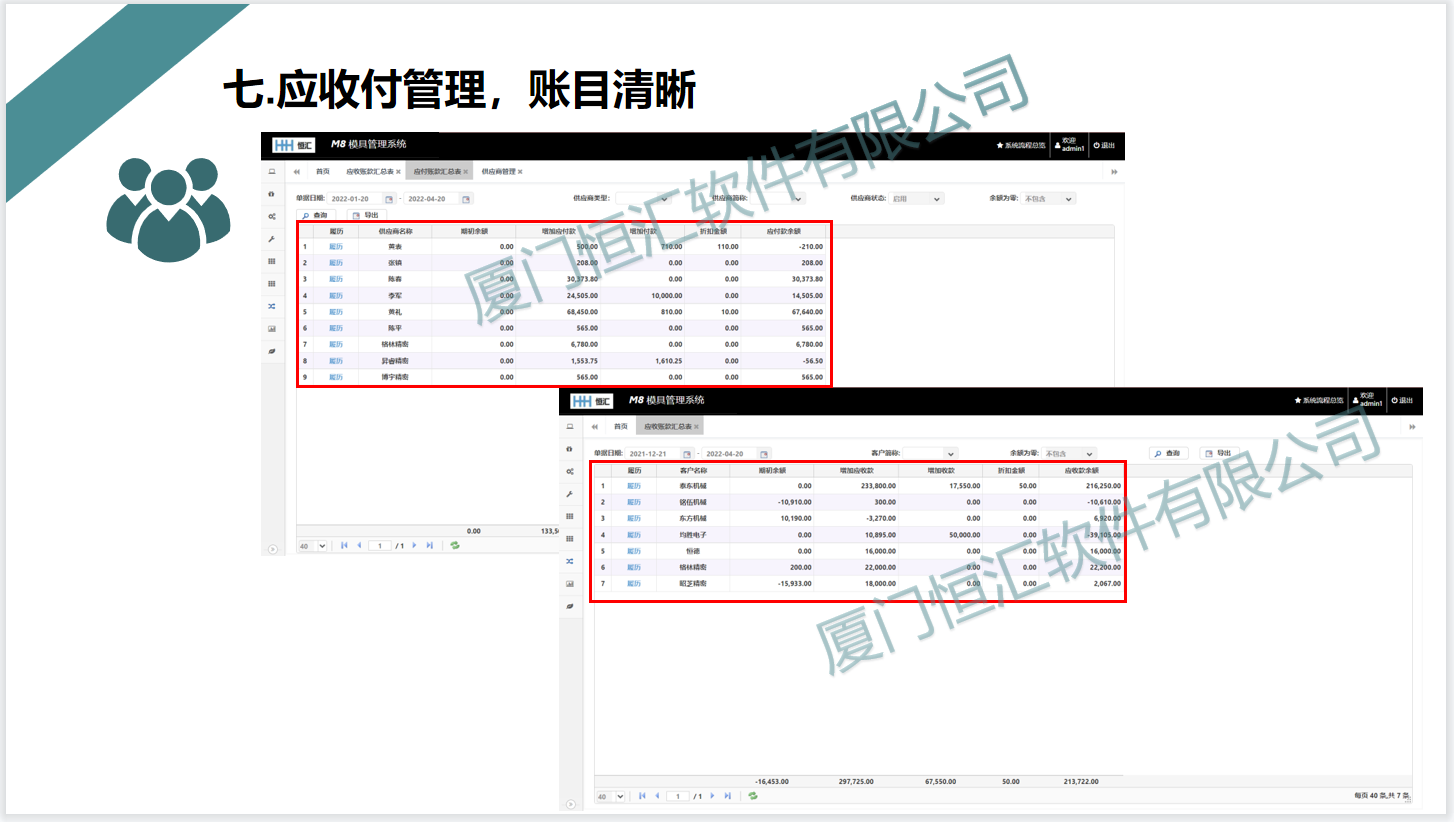Click 查询 button in lower window
Image resolution: width=1454 pixels, height=822 pixels.
pyautogui.click(x=1168, y=453)
